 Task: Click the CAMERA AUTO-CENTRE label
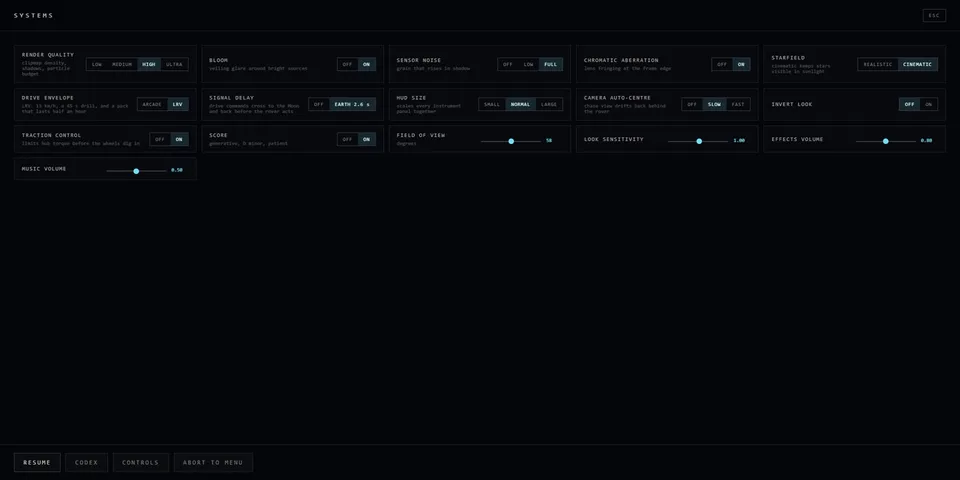click(617, 97)
